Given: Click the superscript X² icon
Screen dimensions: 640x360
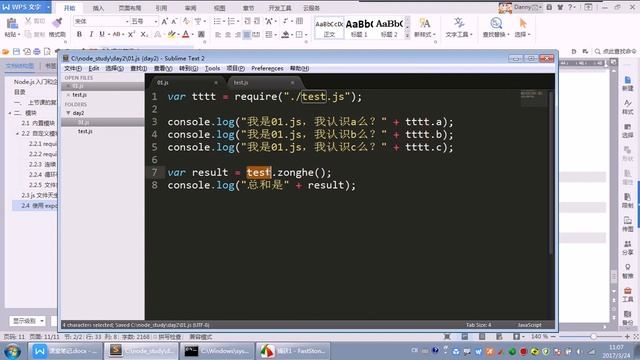Looking at the screenshot, I should [x=131, y=35].
